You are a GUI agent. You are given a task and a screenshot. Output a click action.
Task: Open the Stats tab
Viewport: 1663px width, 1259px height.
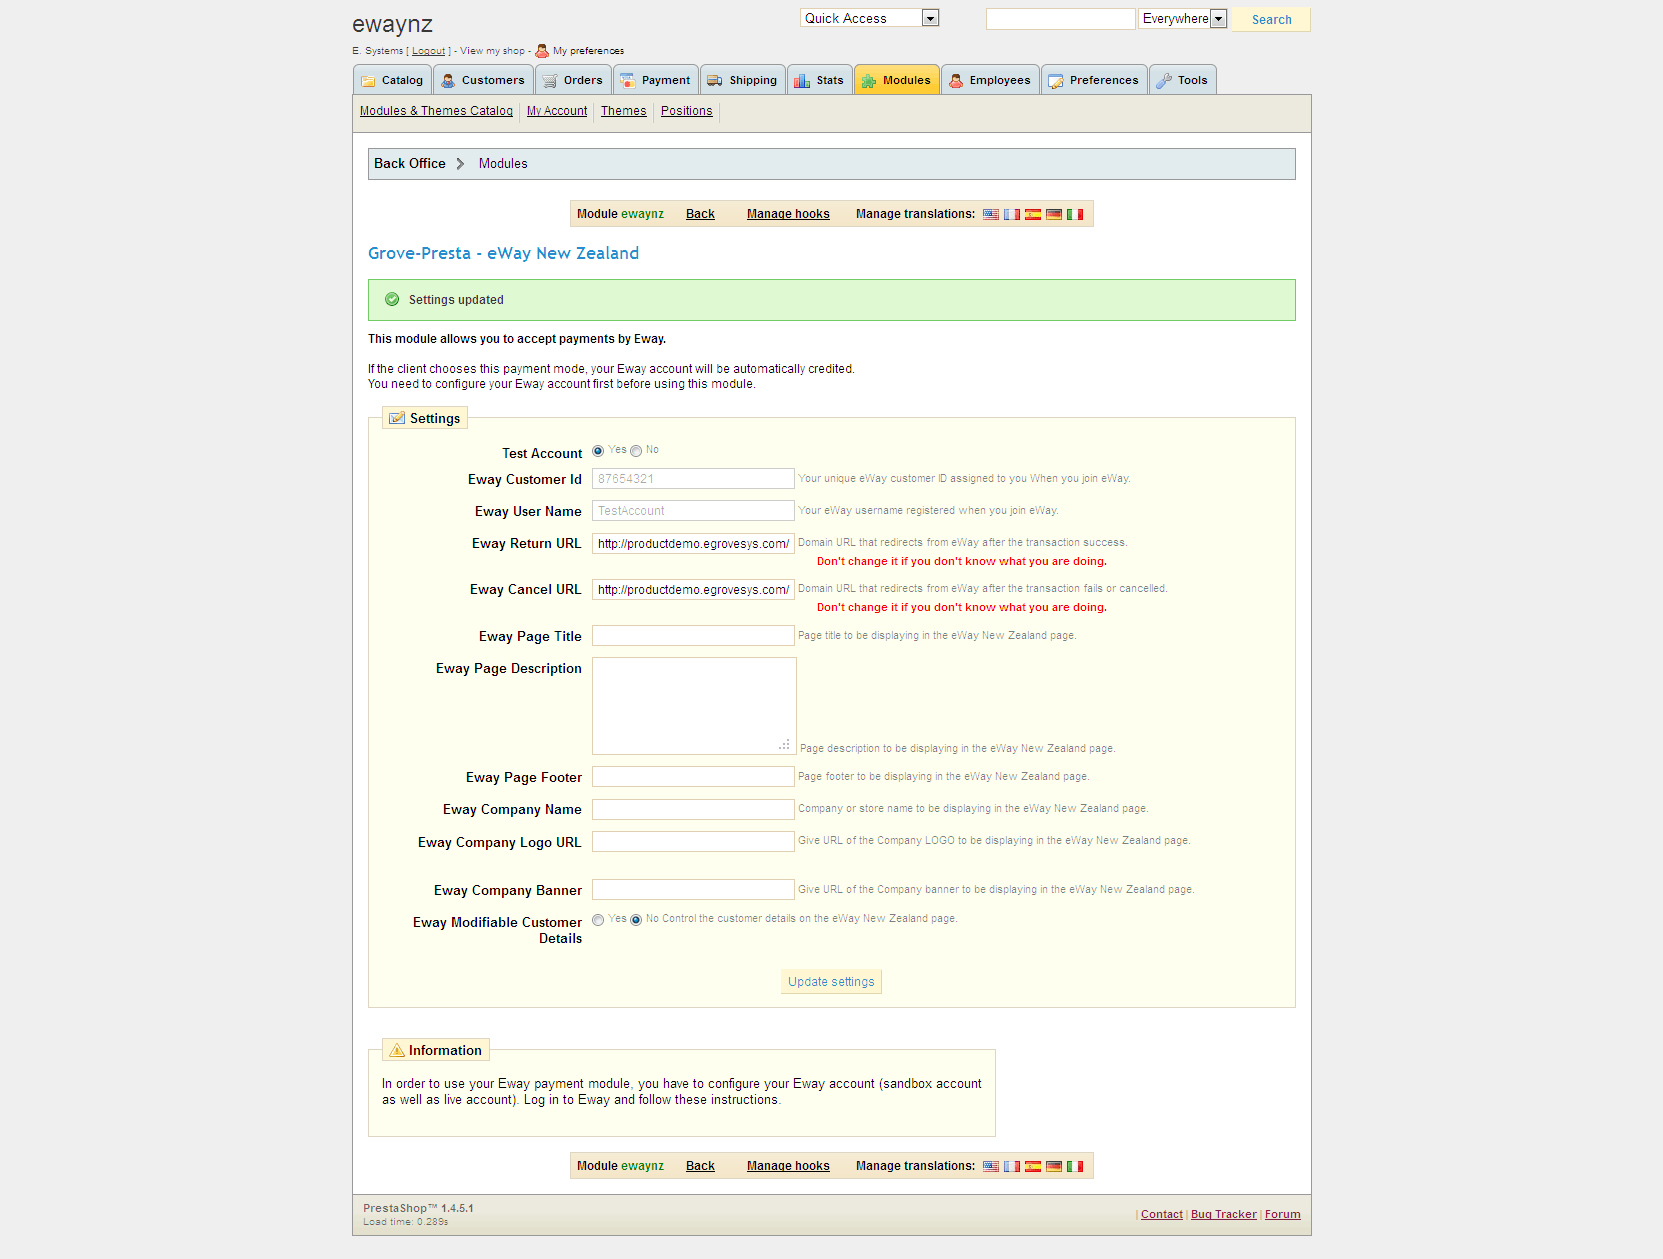click(x=820, y=80)
